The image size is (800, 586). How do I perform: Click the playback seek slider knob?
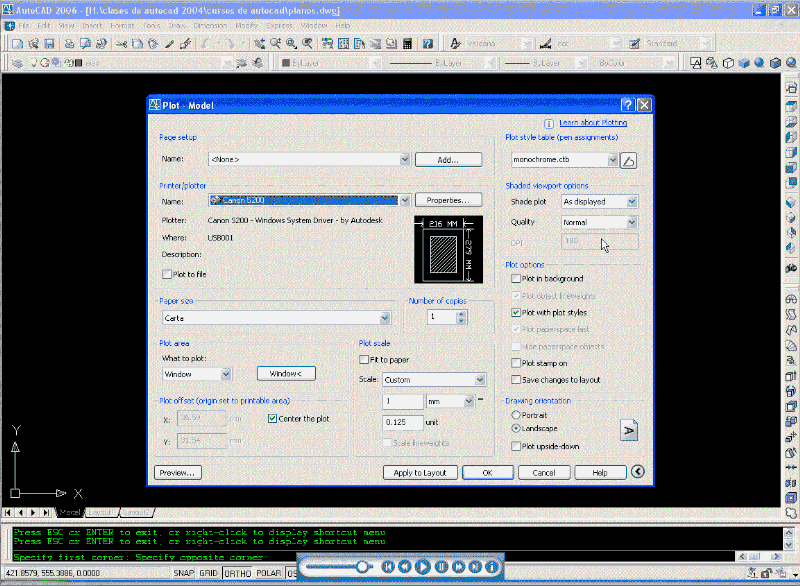[x=363, y=567]
